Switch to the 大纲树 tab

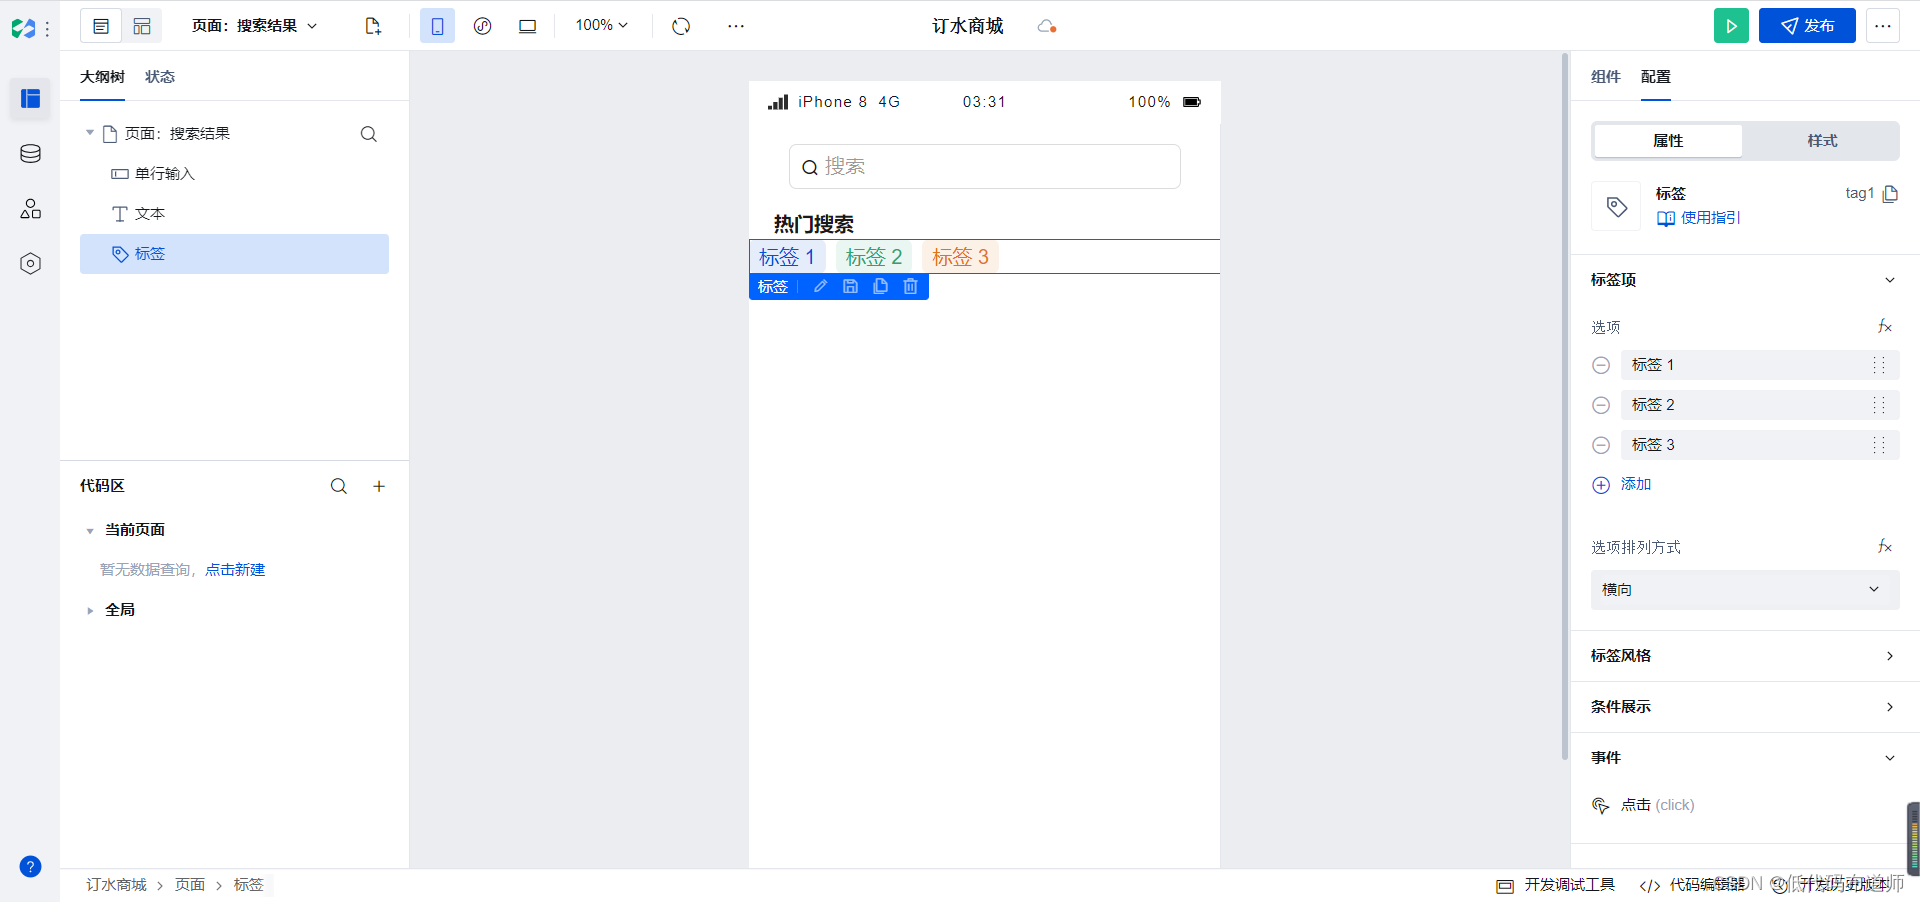(102, 77)
